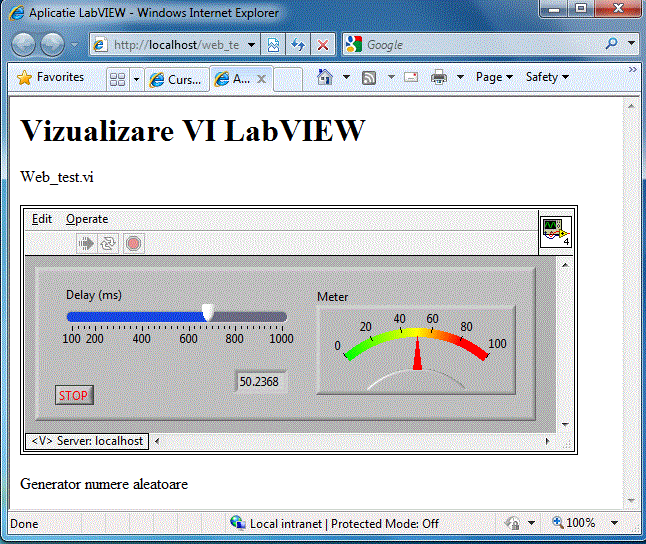The image size is (646, 544).
Task: Click the Refresh page icon
Action: click(x=298, y=45)
